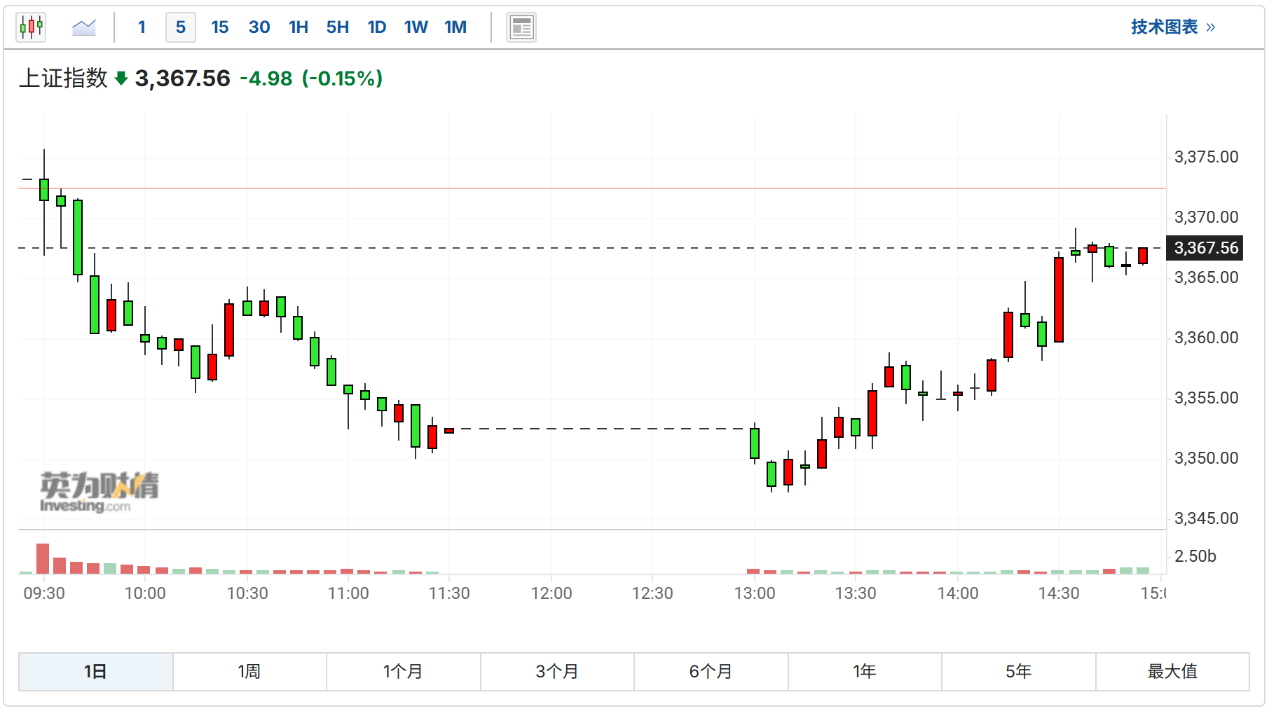Switch to the 3个月 range tab
The image size is (1269, 711).
[x=557, y=671]
